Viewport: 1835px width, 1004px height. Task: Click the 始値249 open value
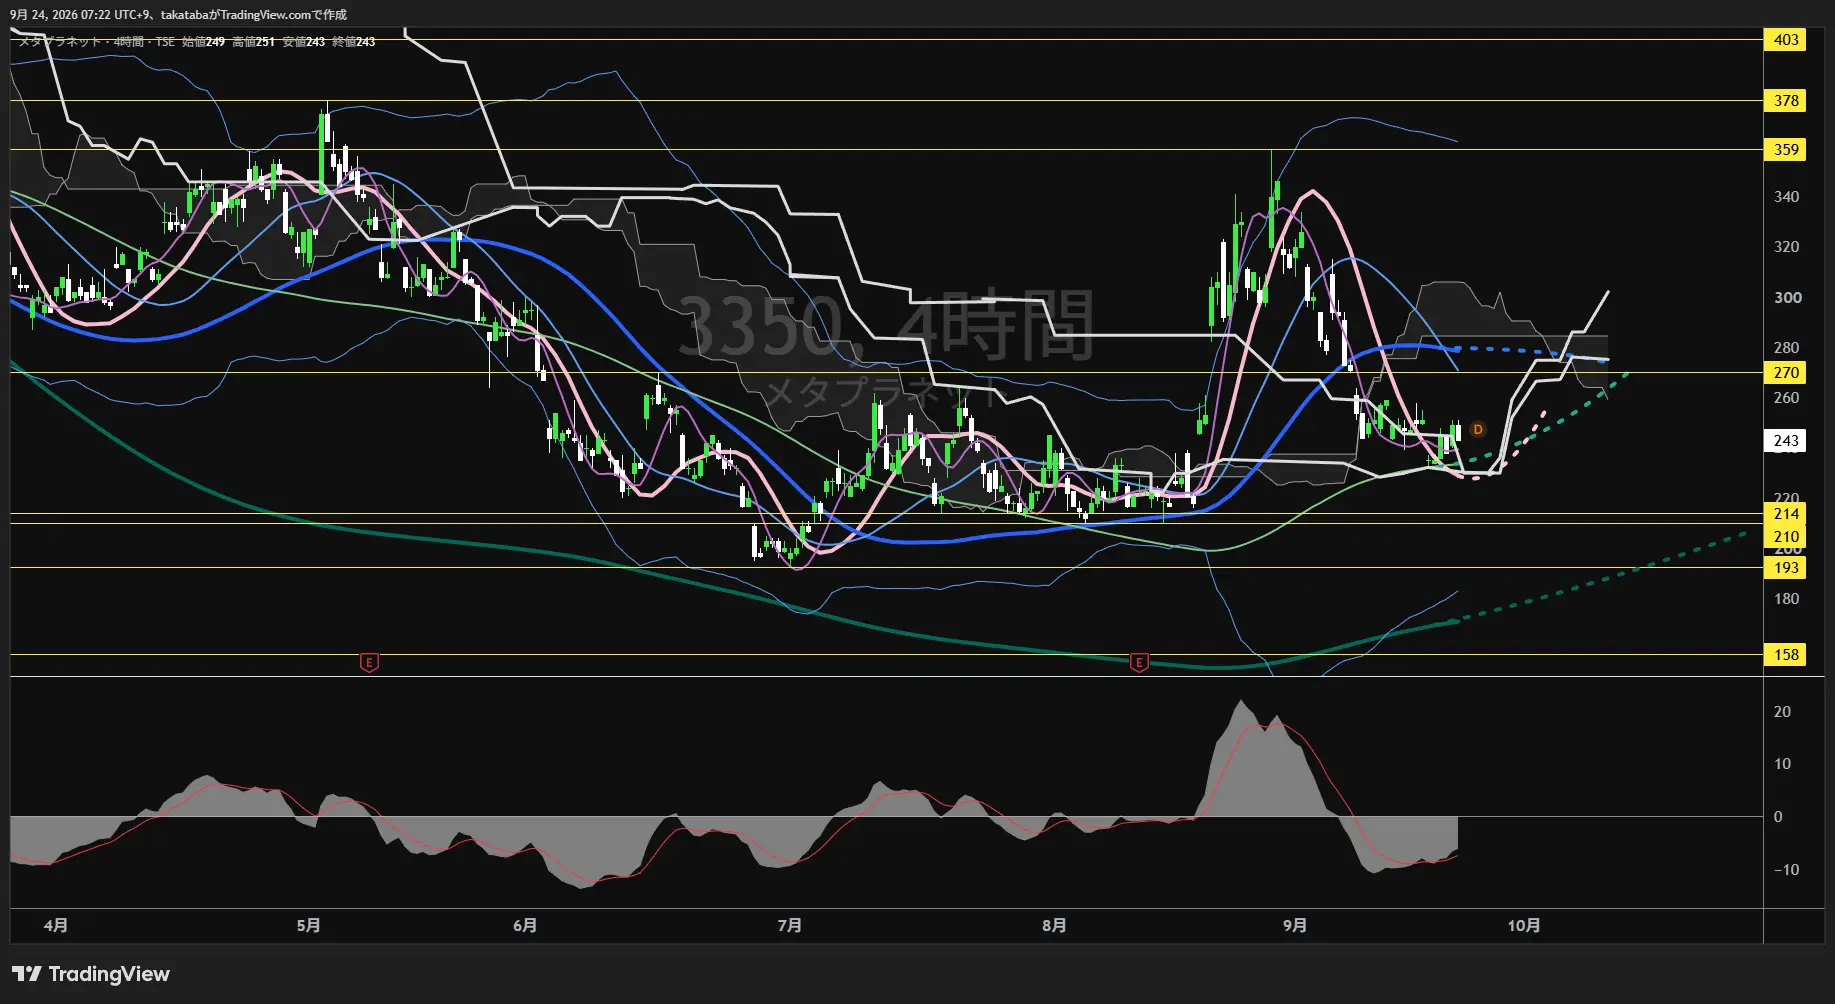click(x=203, y=42)
